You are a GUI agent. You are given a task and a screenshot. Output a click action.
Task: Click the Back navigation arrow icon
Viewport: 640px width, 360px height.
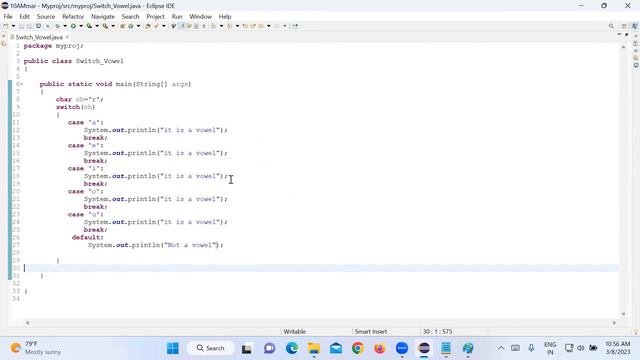click(261, 26)
